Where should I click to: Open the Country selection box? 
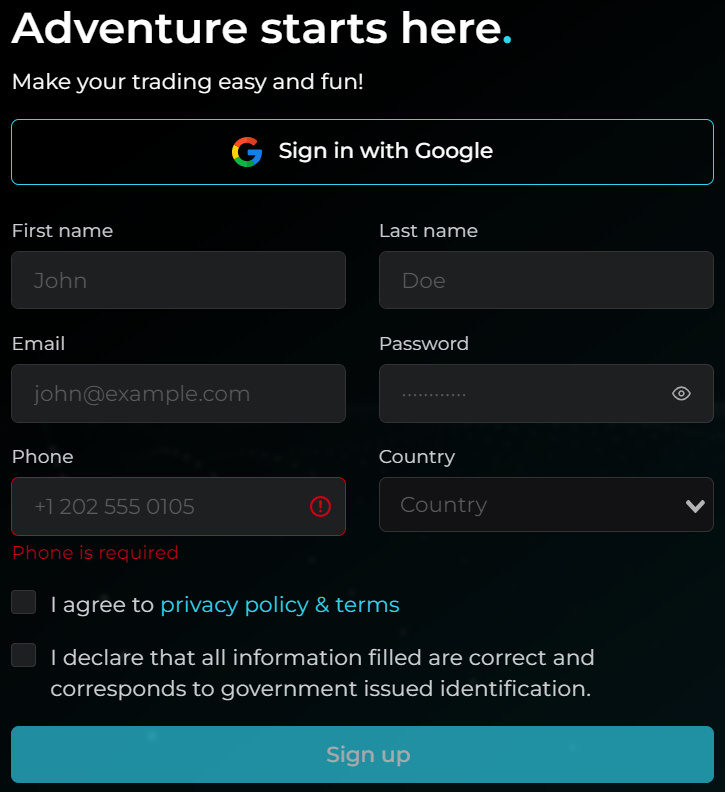click(530, 505)
